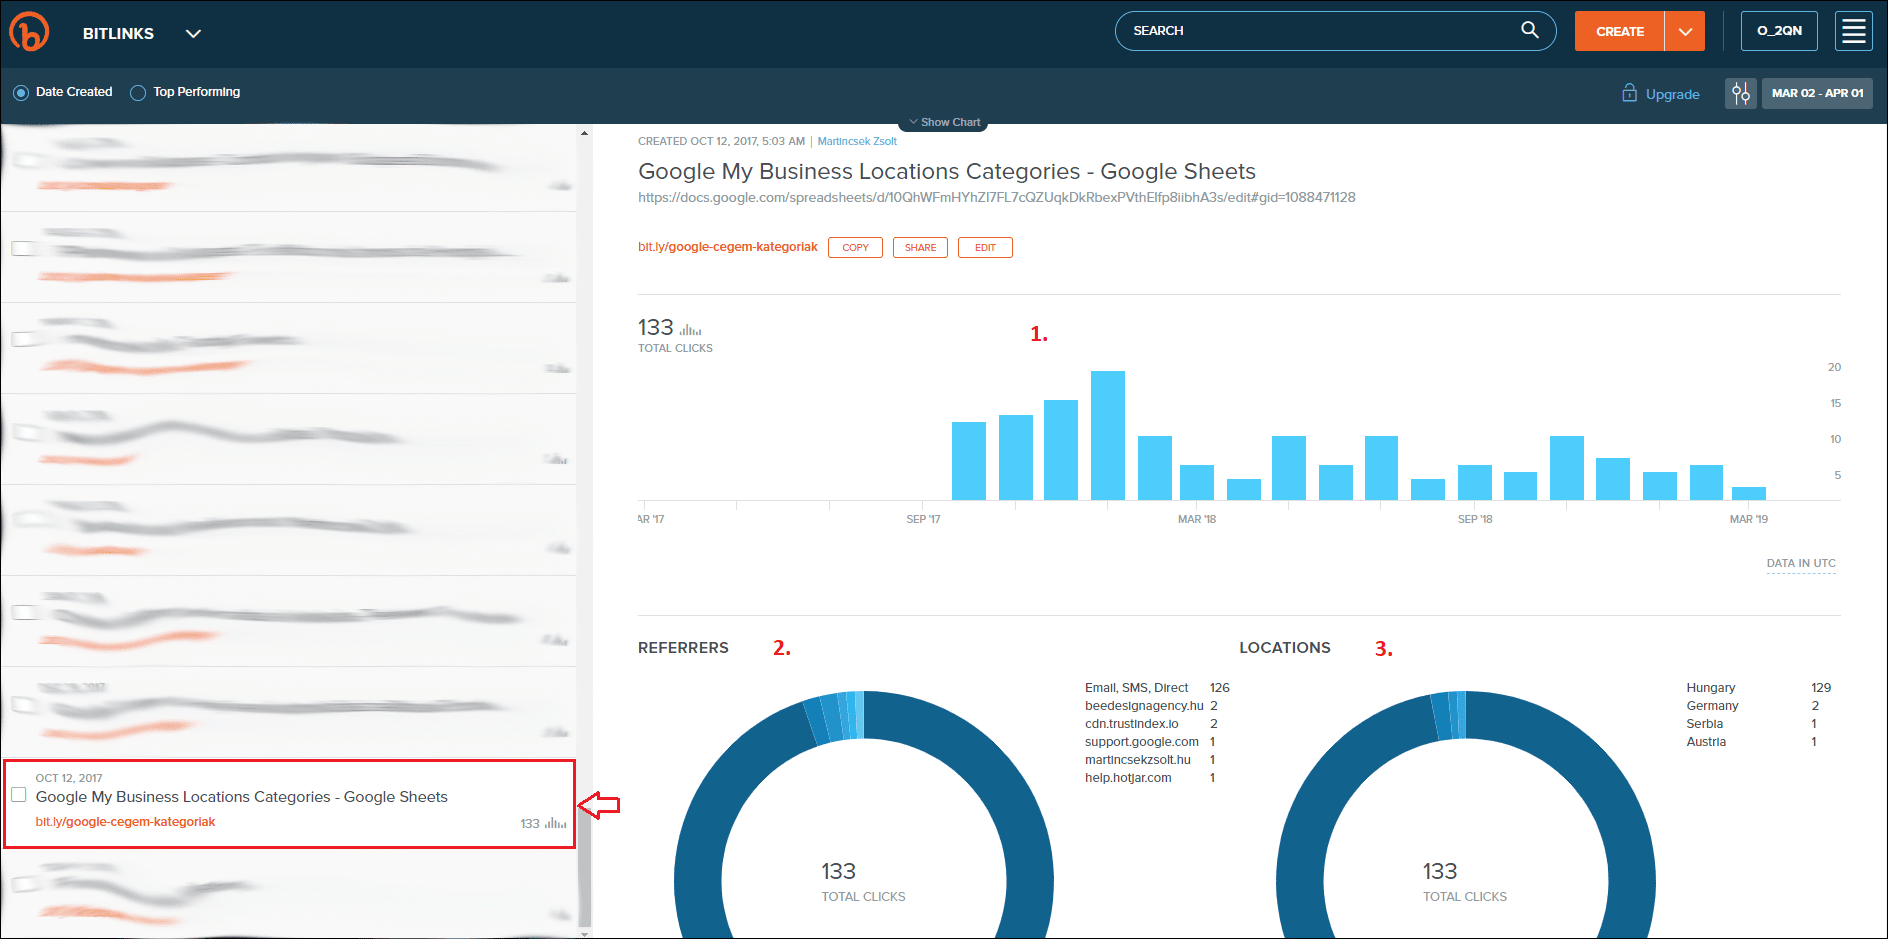Open the MAR 02 - APR 01 date range
Image resolution: width=1888 pixels, height=939 pixels.
click(1817, 93)
